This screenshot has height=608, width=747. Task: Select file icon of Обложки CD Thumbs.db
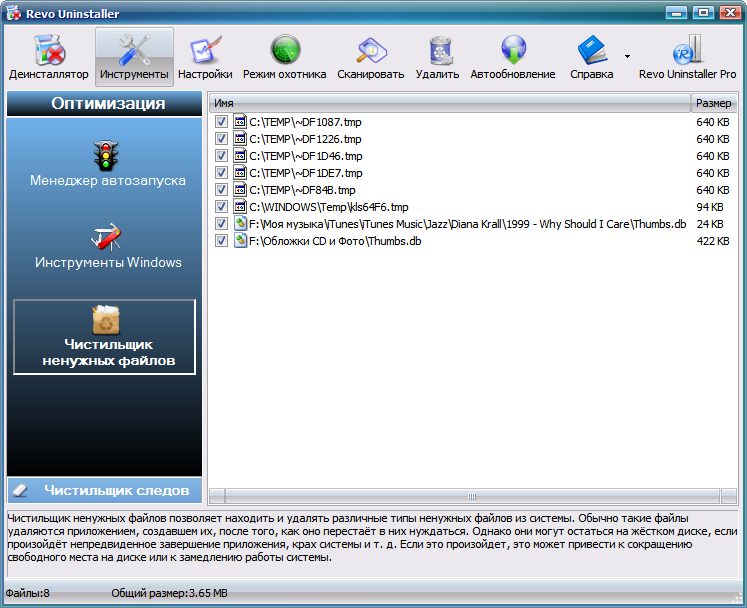pos(240,241)
